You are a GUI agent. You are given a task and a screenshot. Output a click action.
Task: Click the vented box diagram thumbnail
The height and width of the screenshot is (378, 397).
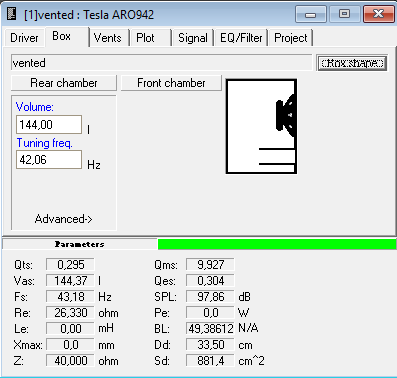pos(261,126)
